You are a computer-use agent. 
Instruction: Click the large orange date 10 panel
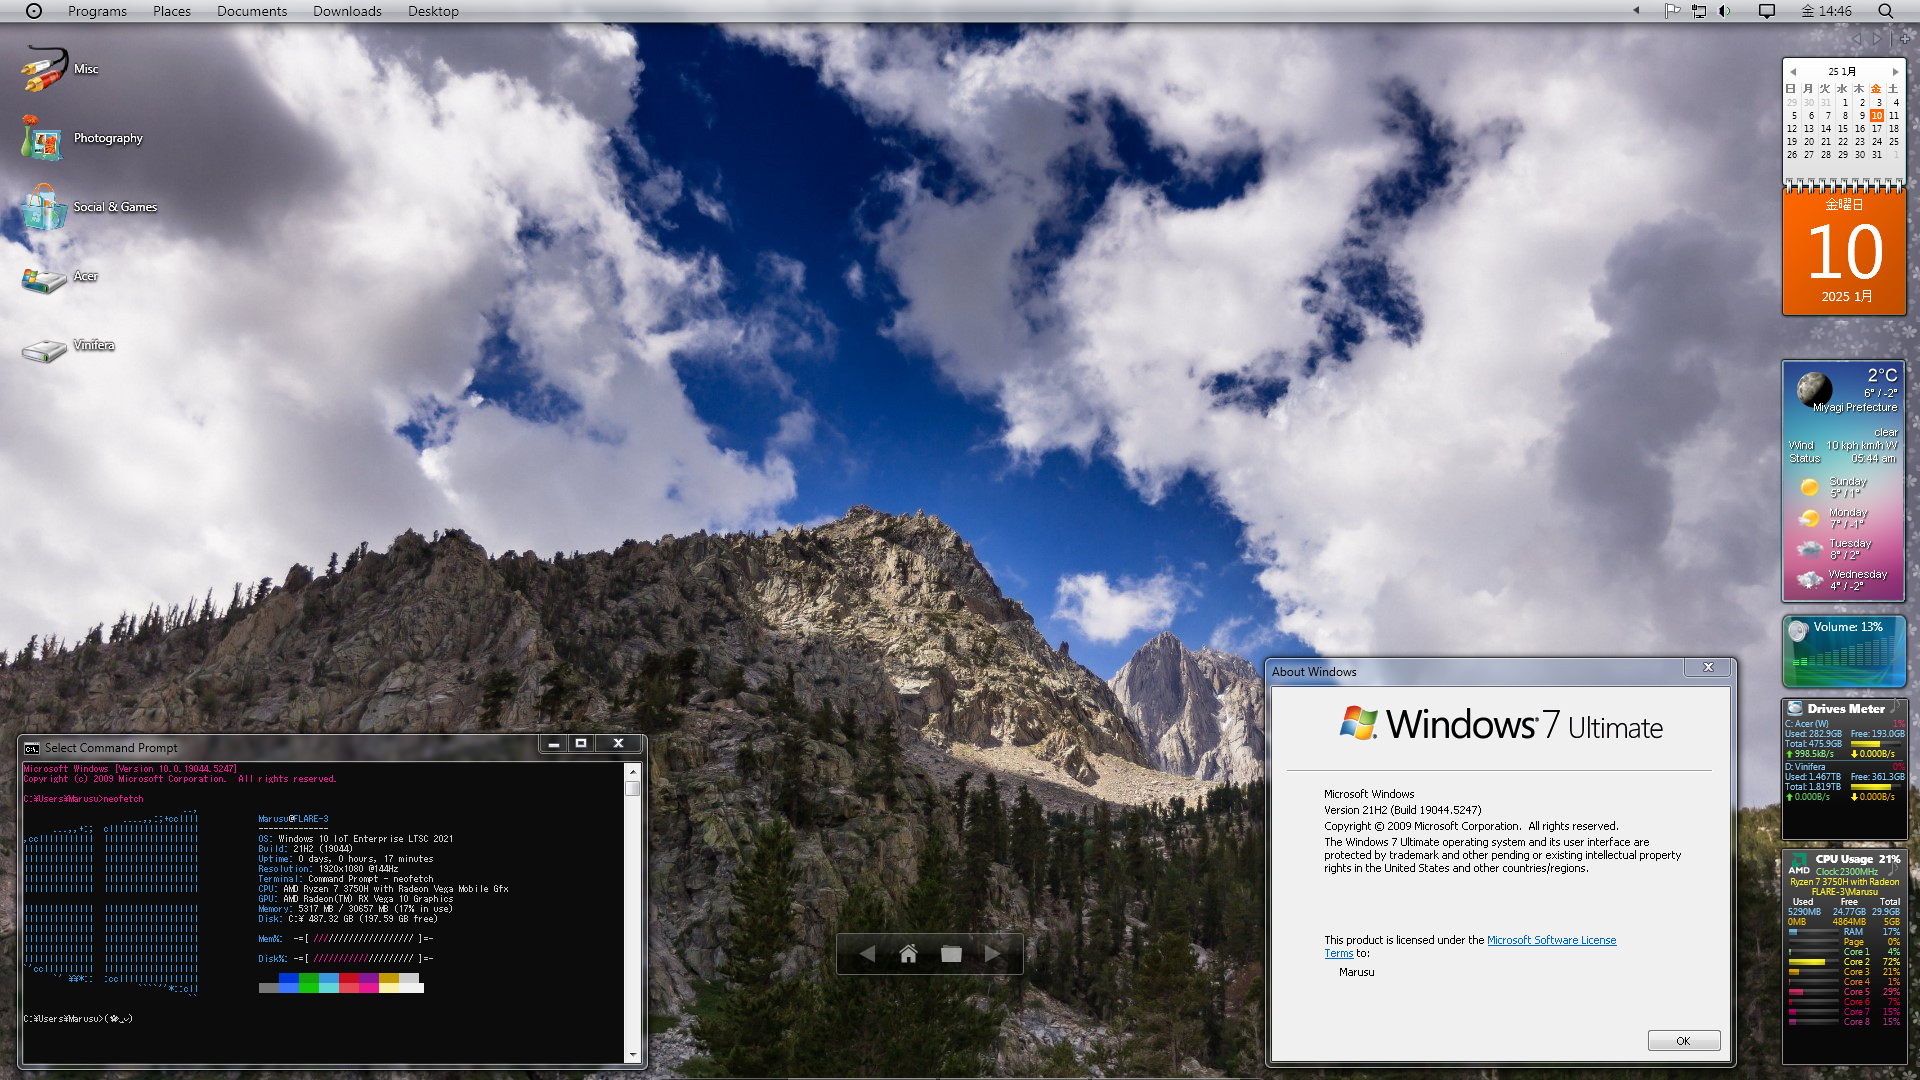click(1844, 251)
